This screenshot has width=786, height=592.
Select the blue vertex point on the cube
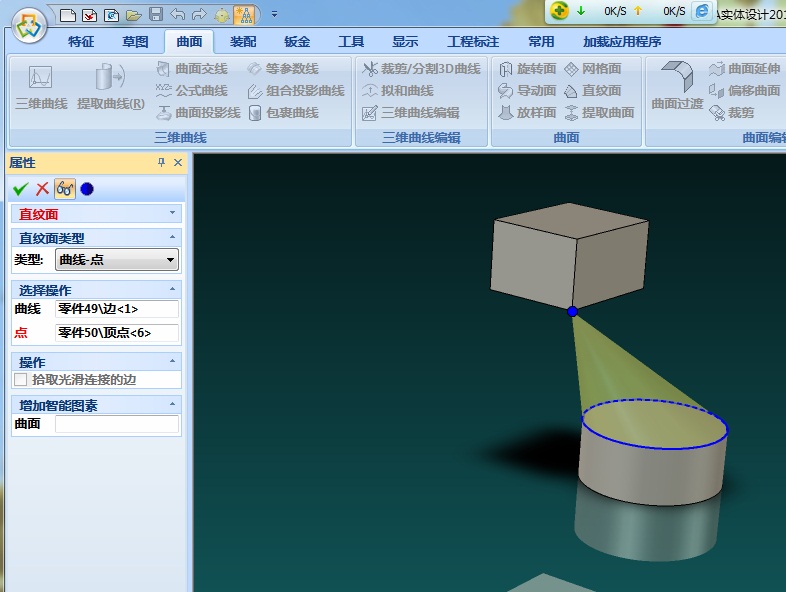(572, 312)
